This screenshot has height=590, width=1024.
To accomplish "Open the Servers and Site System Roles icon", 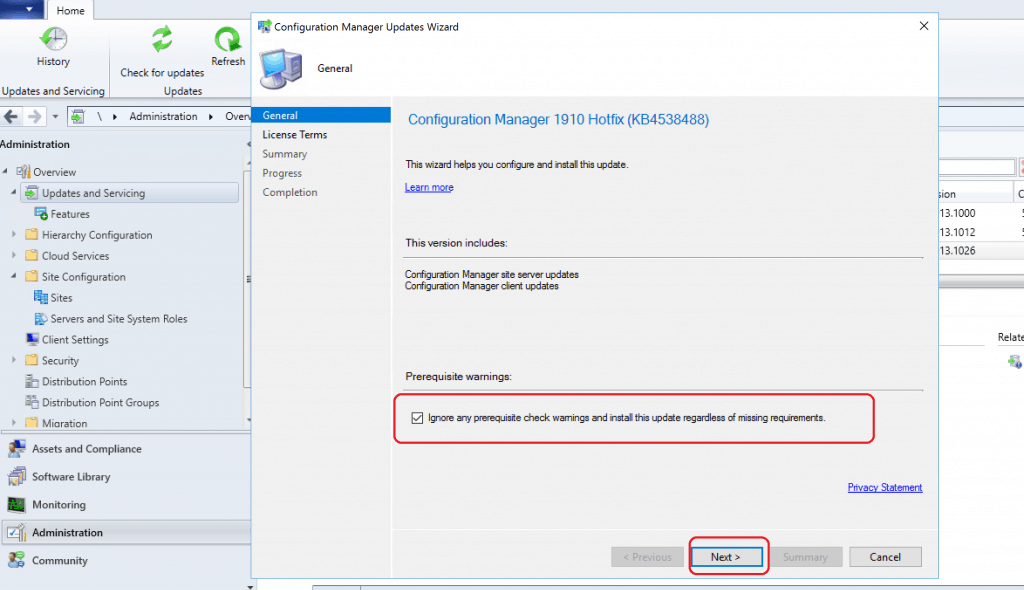I will pos(40,318).
